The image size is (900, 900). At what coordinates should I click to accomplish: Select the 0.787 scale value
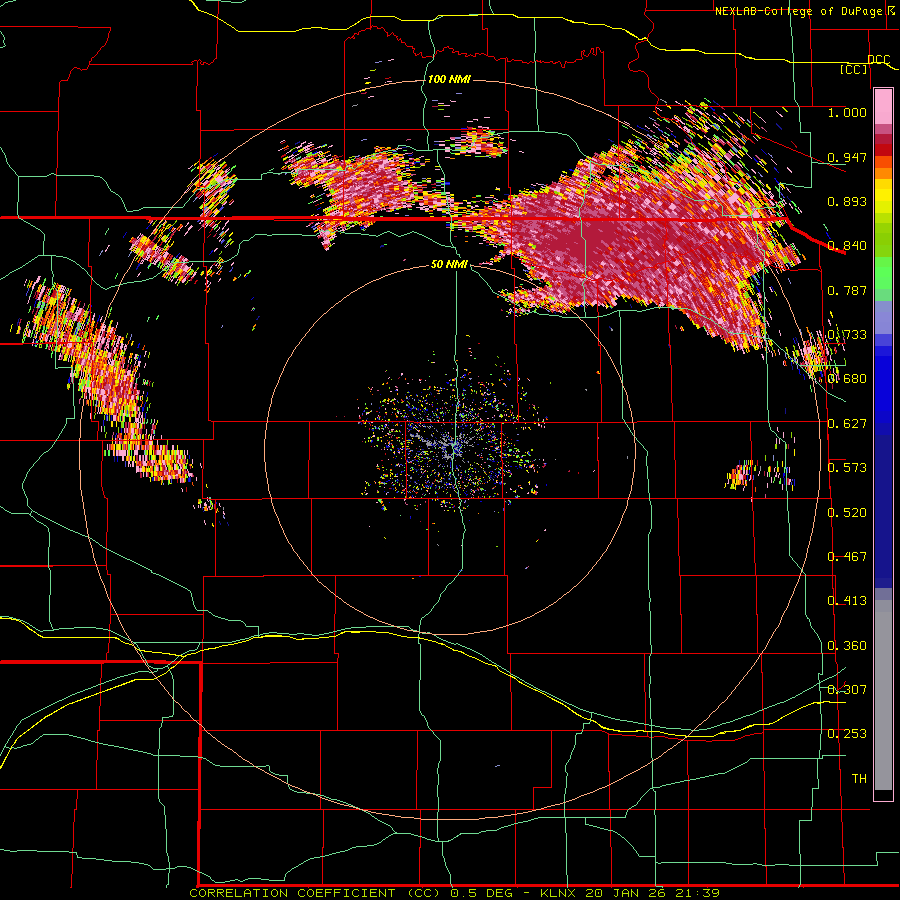(x=847, y=290)
